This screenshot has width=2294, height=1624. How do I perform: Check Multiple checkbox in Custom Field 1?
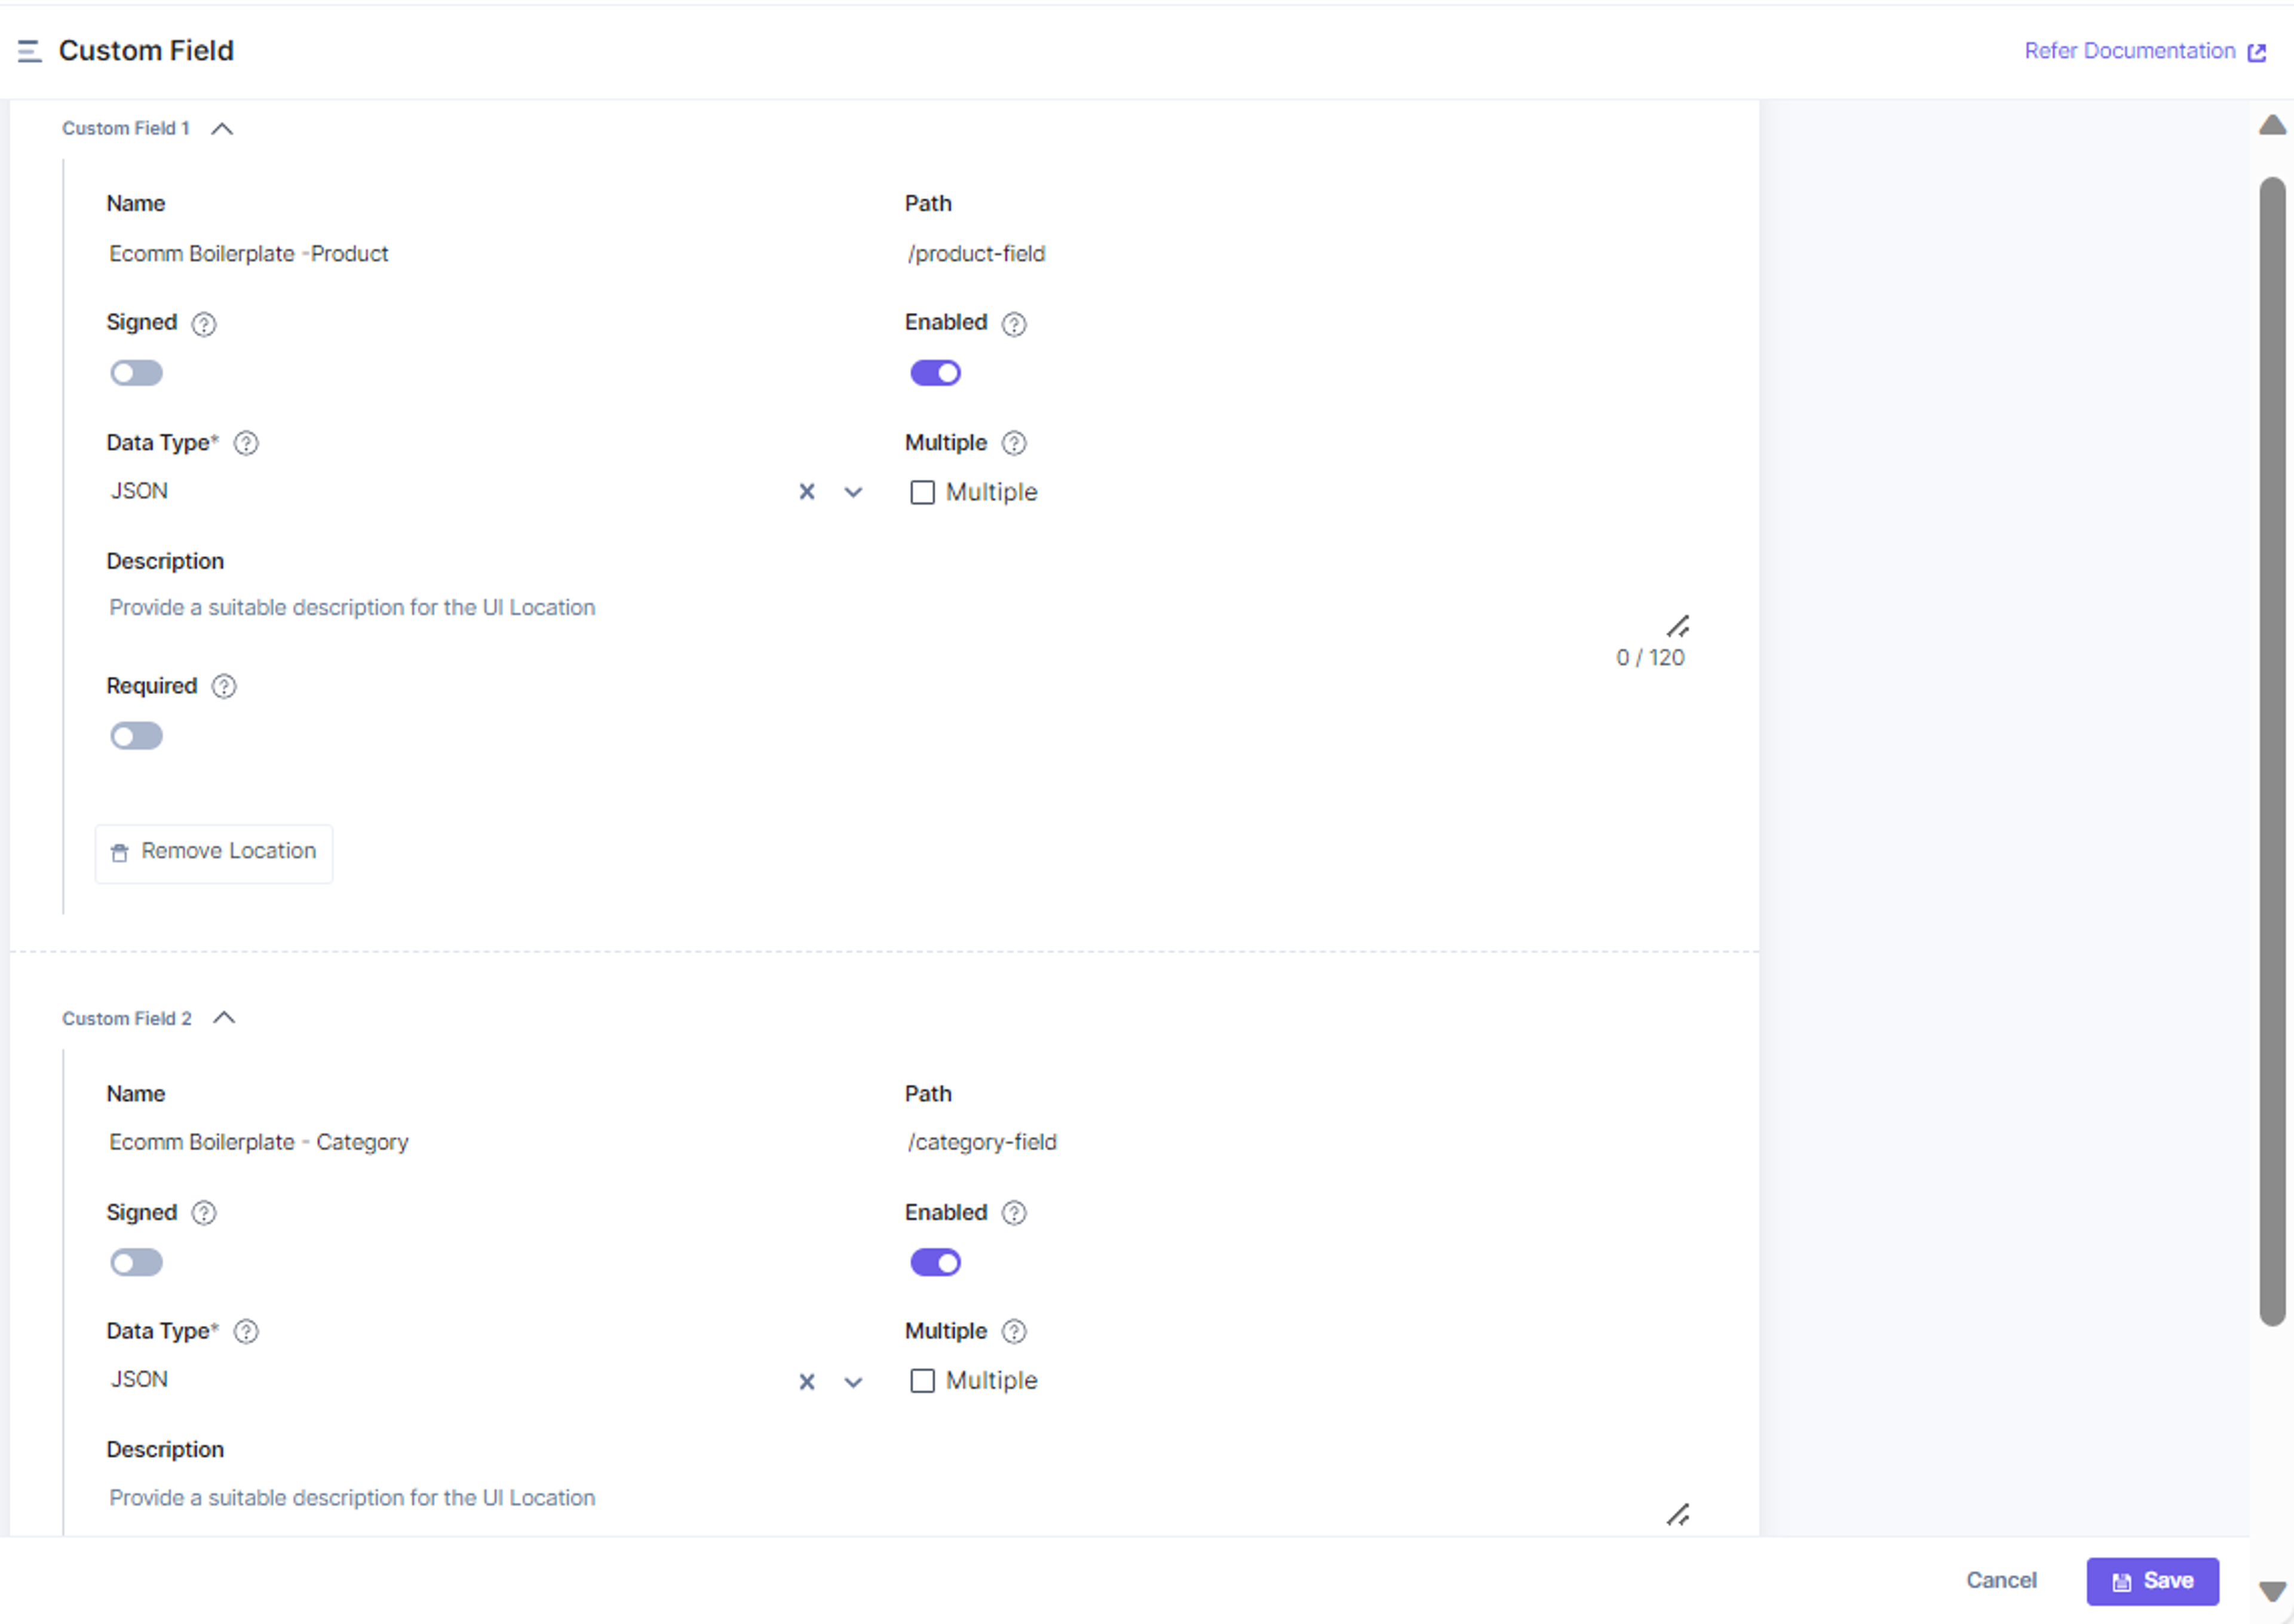(x=922, y=493)
